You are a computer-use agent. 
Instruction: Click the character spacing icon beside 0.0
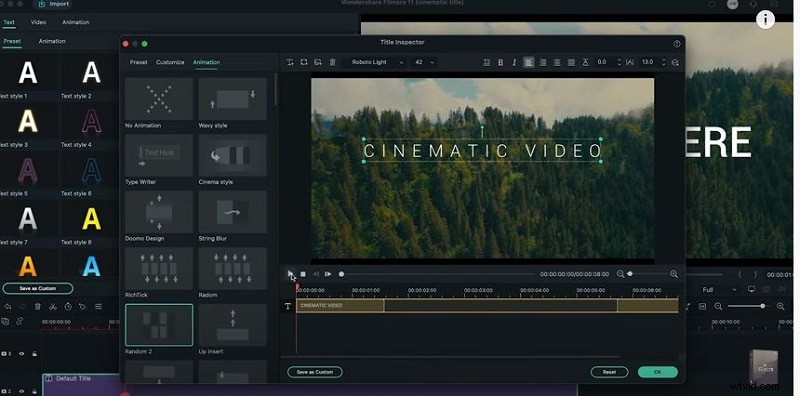(586, 62)
